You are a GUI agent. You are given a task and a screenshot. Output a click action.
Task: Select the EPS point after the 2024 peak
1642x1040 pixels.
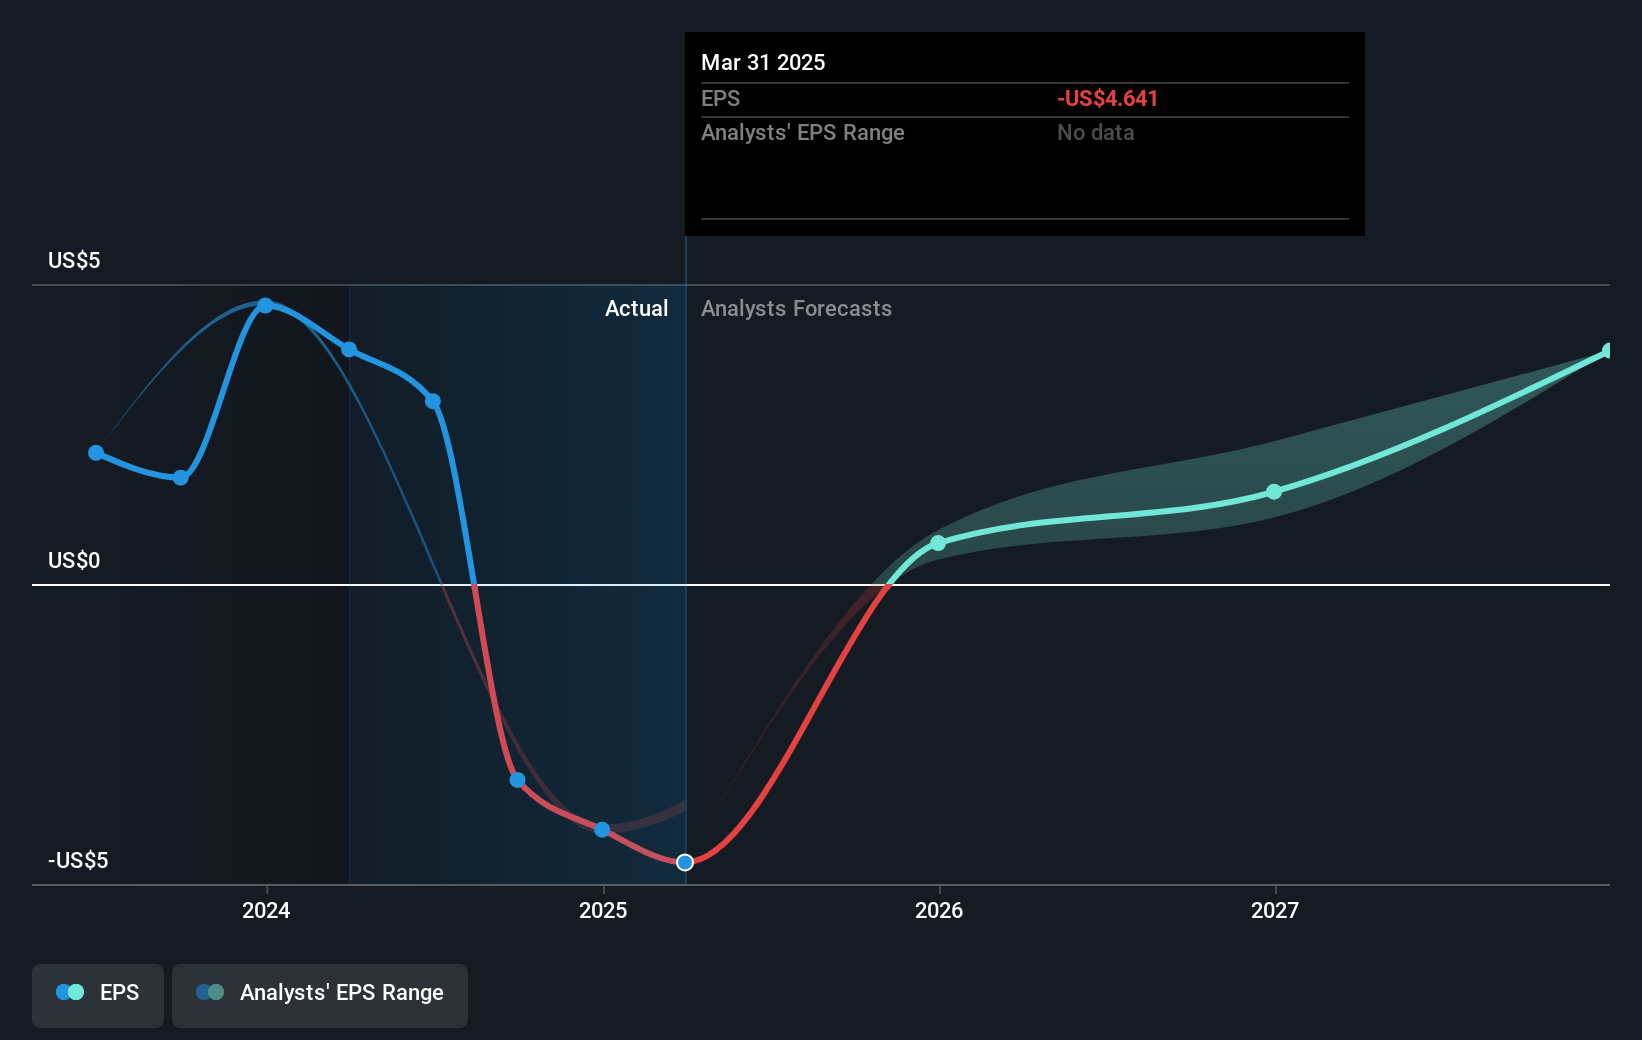[349, 349]
